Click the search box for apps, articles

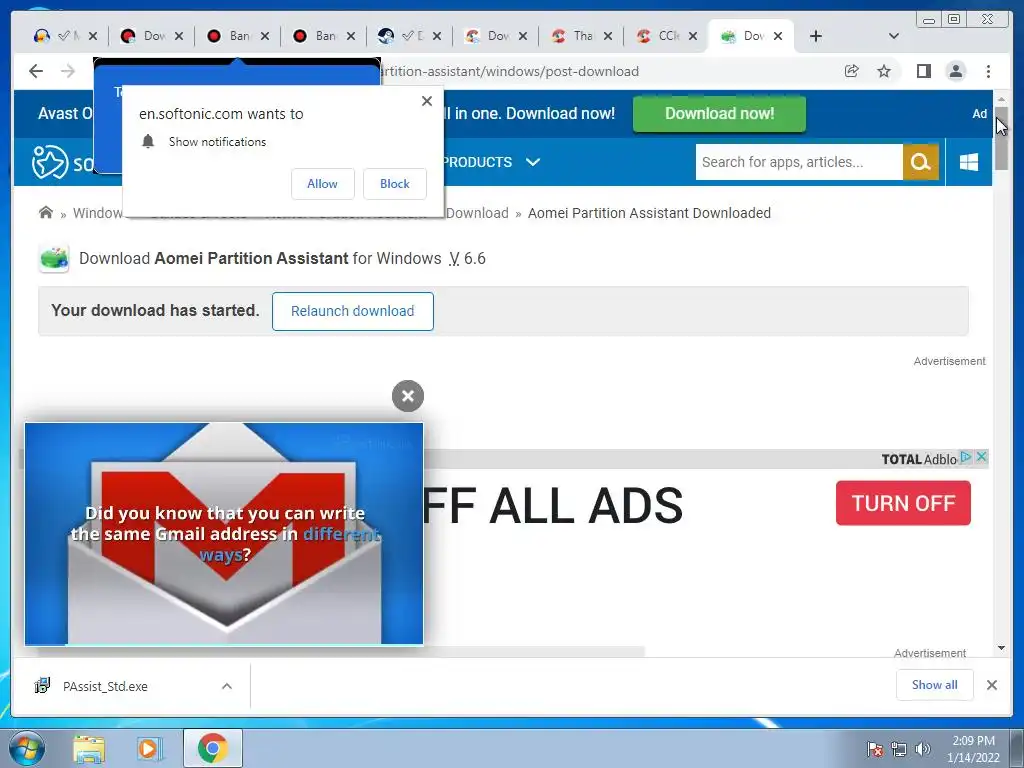(x=799, y=162)
